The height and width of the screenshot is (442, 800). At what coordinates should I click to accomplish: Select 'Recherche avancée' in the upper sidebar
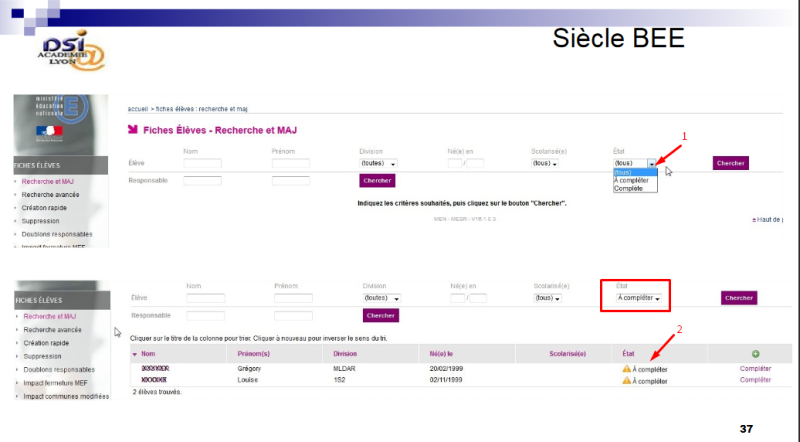pyautogui.click(x=50, y=195)
